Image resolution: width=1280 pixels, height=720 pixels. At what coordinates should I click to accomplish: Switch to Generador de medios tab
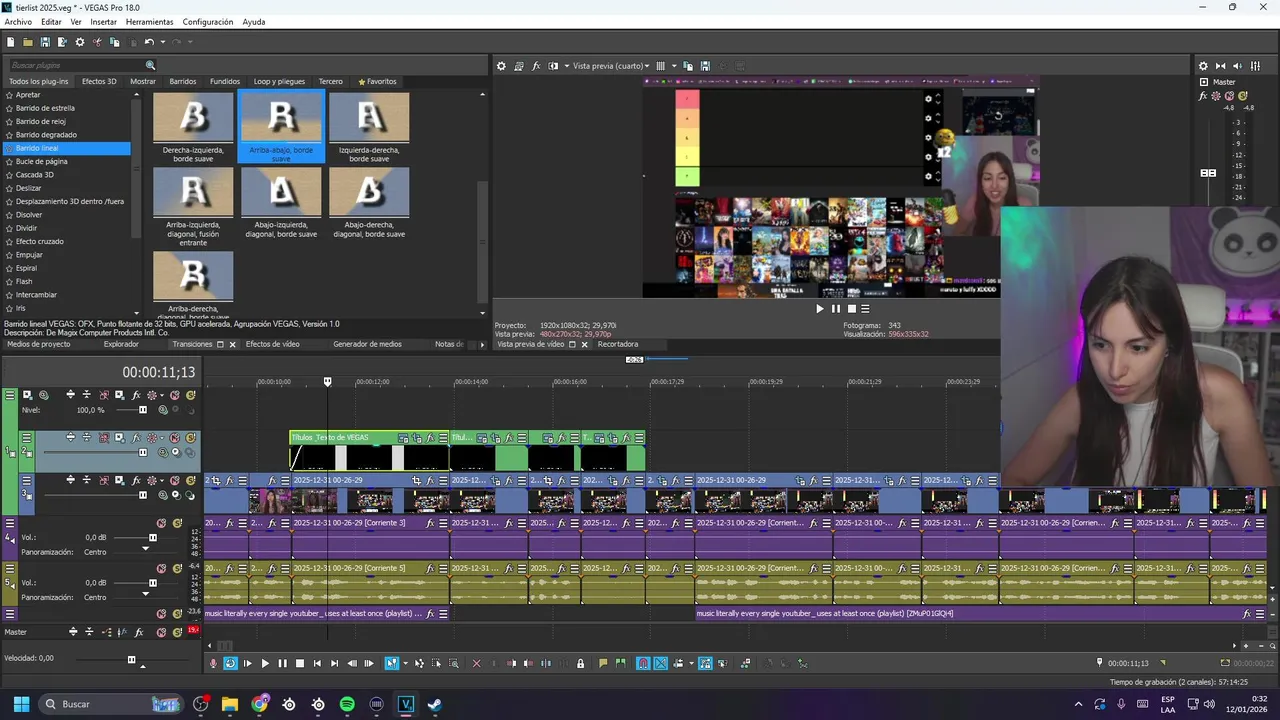pyautogui.click(x=367, y=344)
